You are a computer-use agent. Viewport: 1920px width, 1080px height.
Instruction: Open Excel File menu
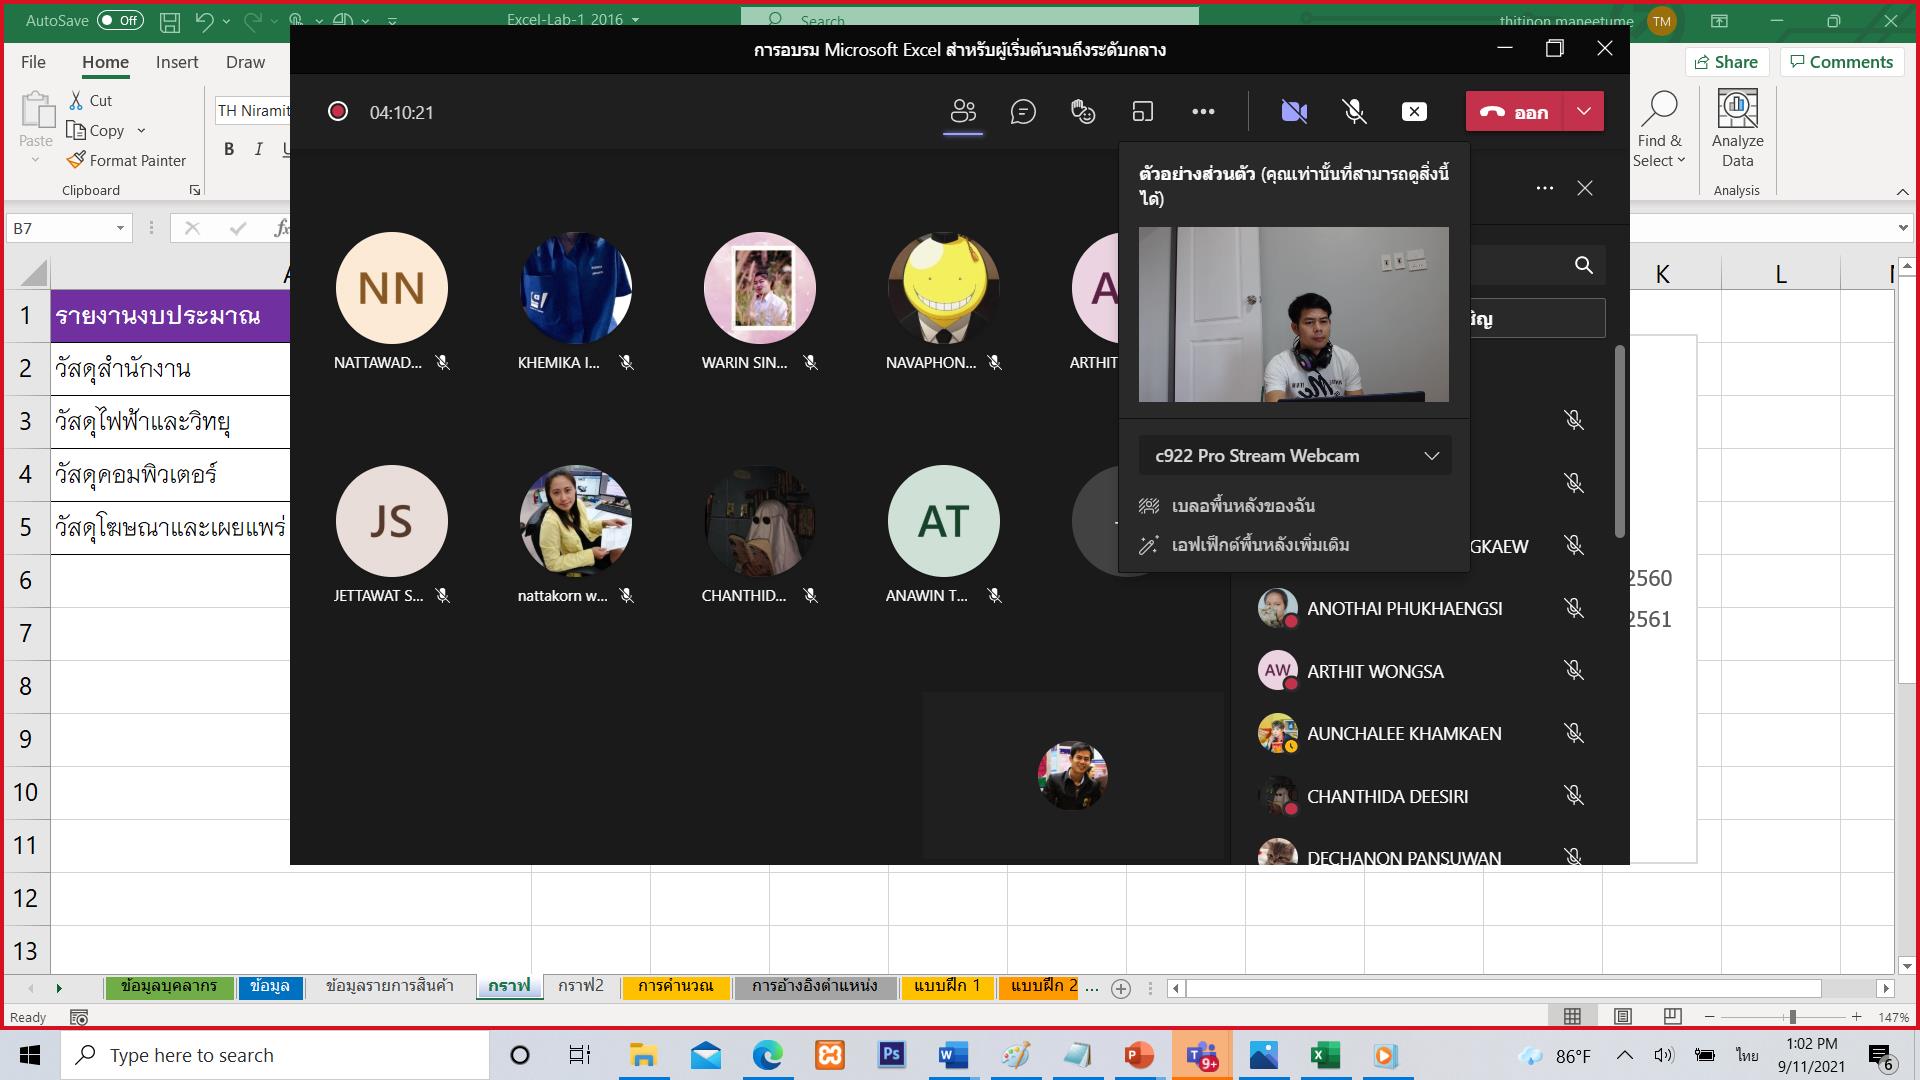click(x=33, y=62)
